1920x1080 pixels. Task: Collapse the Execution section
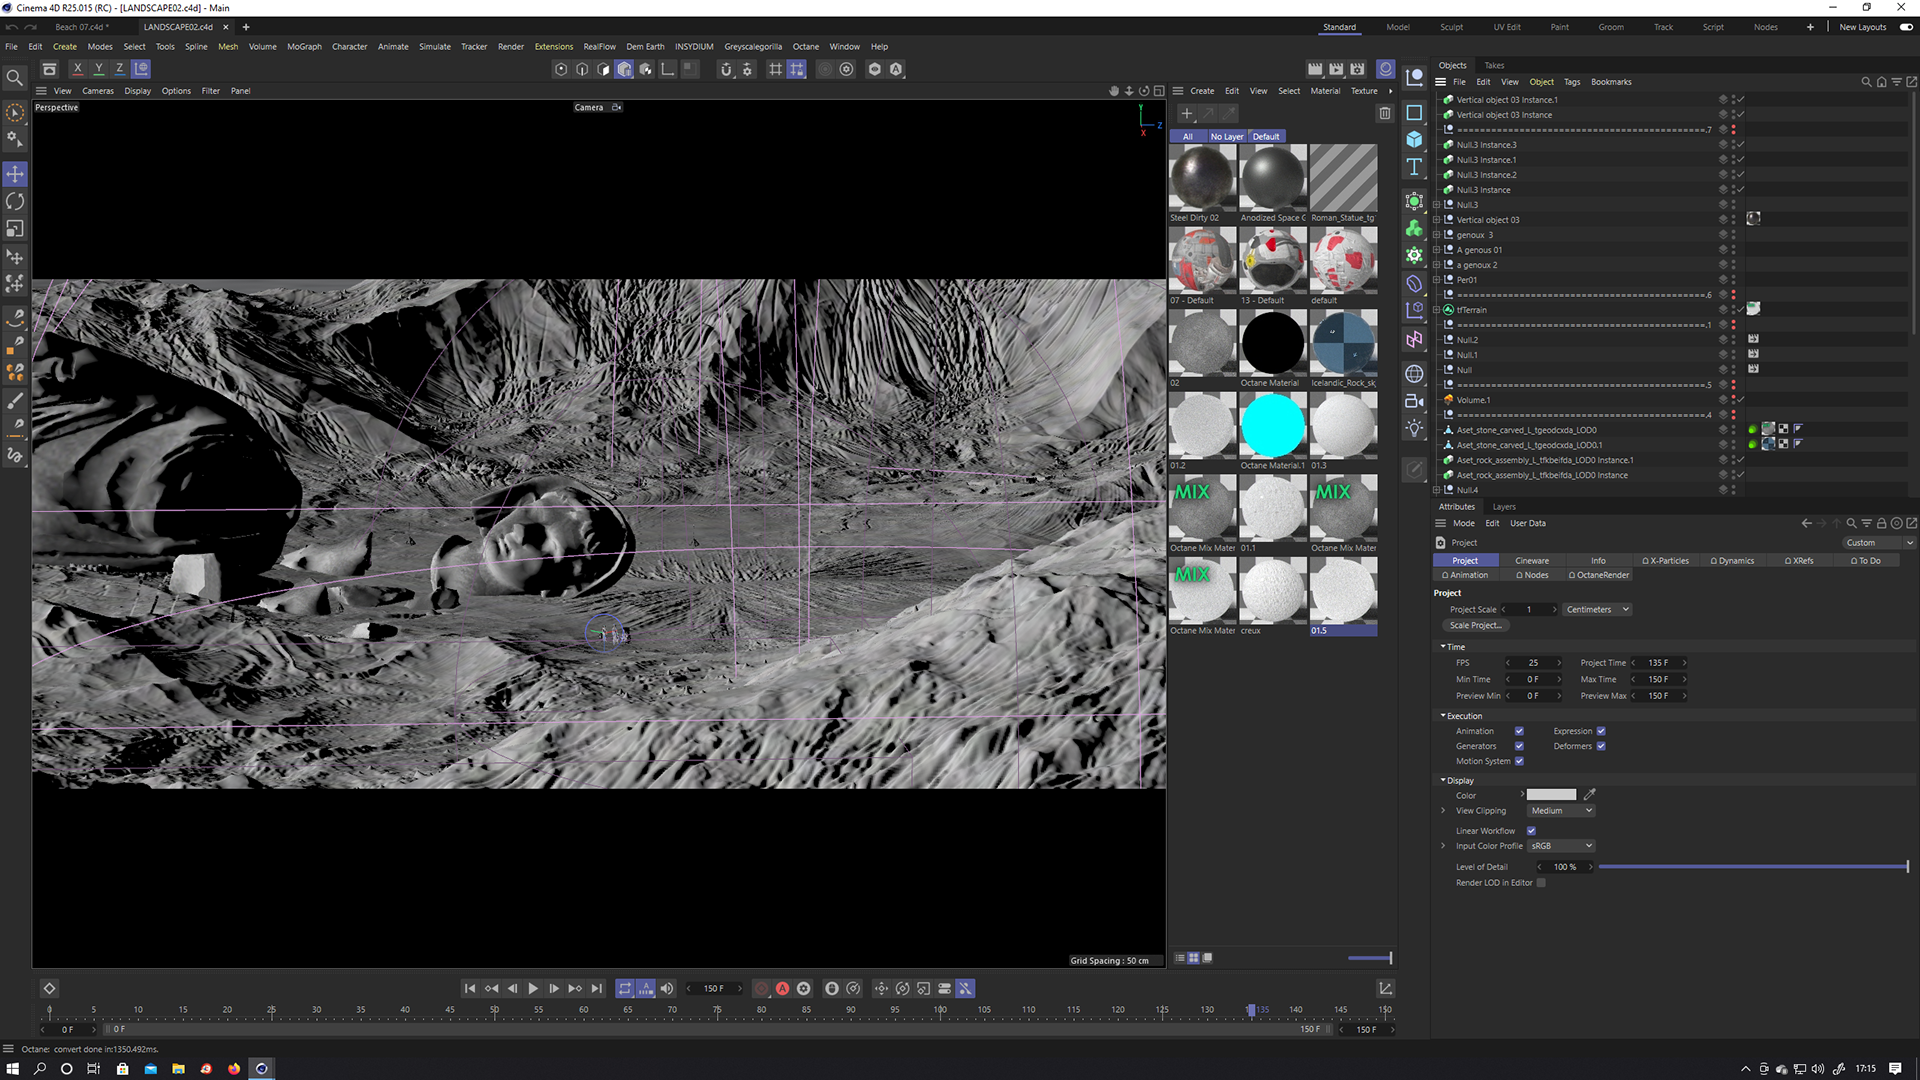point(1443,716)
